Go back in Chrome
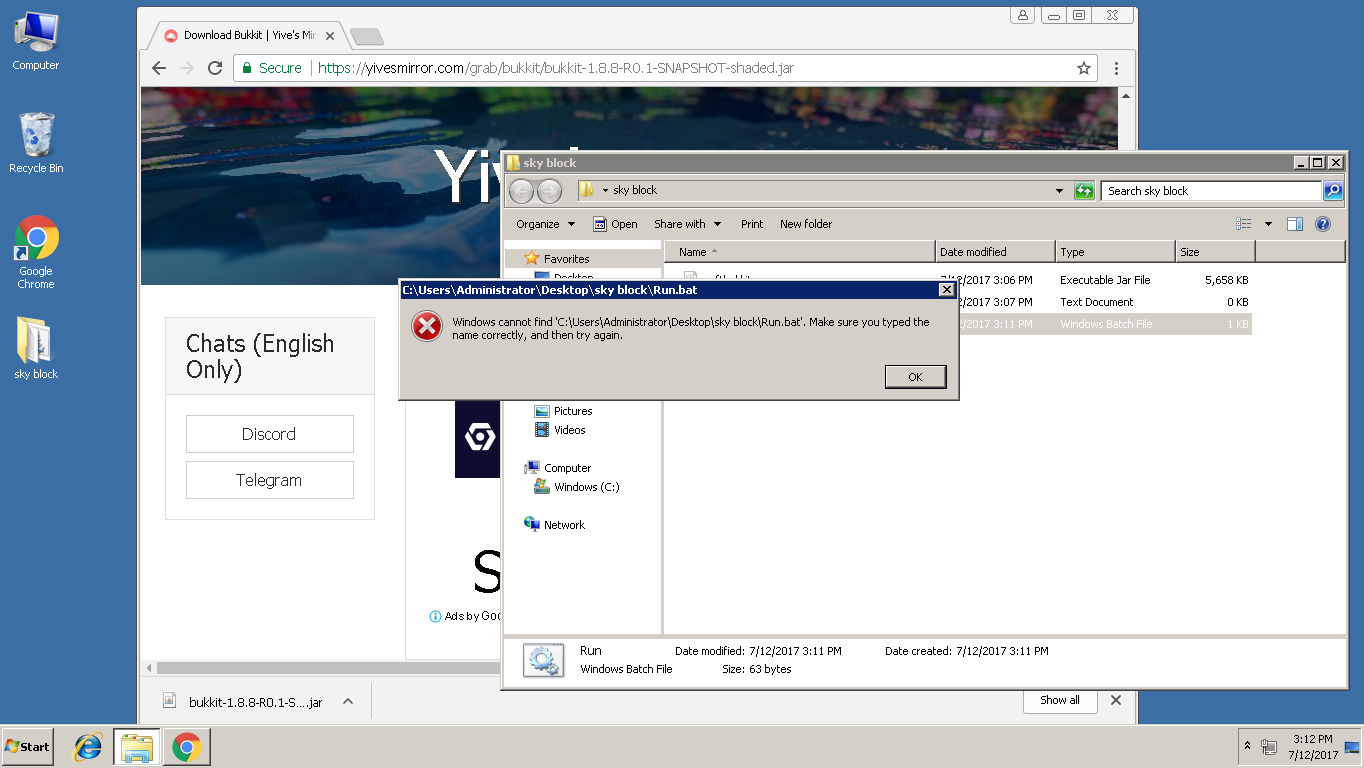The height and width of the screenshot is (768, 1364). (x=159, y=68)
